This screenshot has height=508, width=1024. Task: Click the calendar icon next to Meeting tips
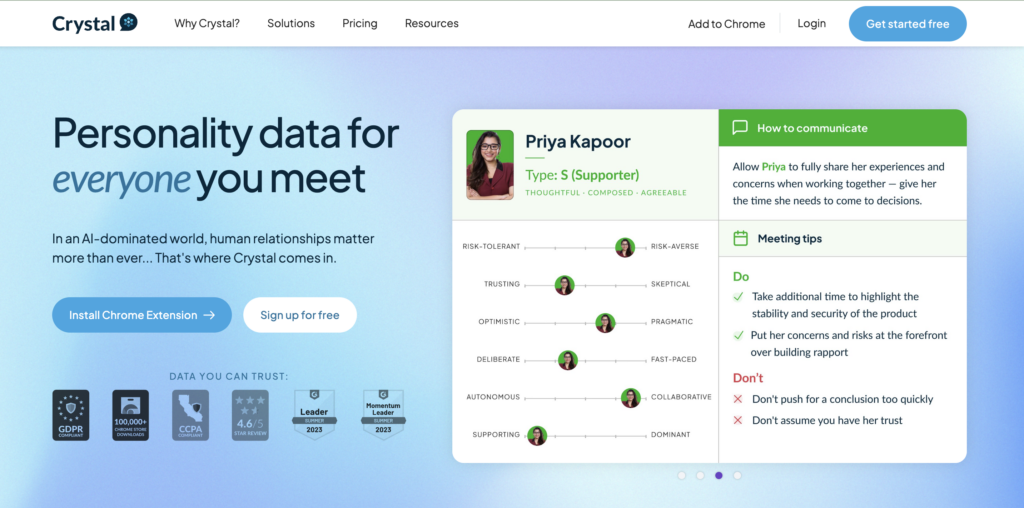pyautogui.click(x=740, y=238)
